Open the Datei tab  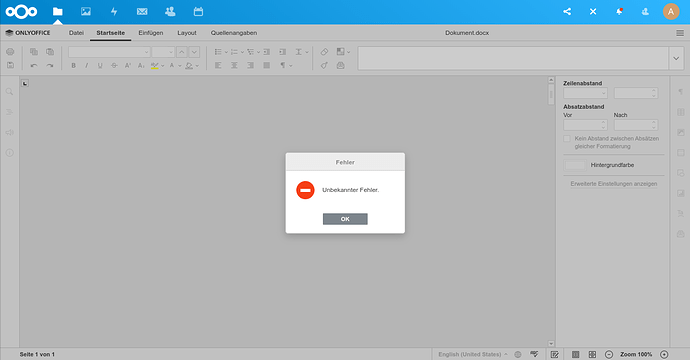click(x=76, y=33)
